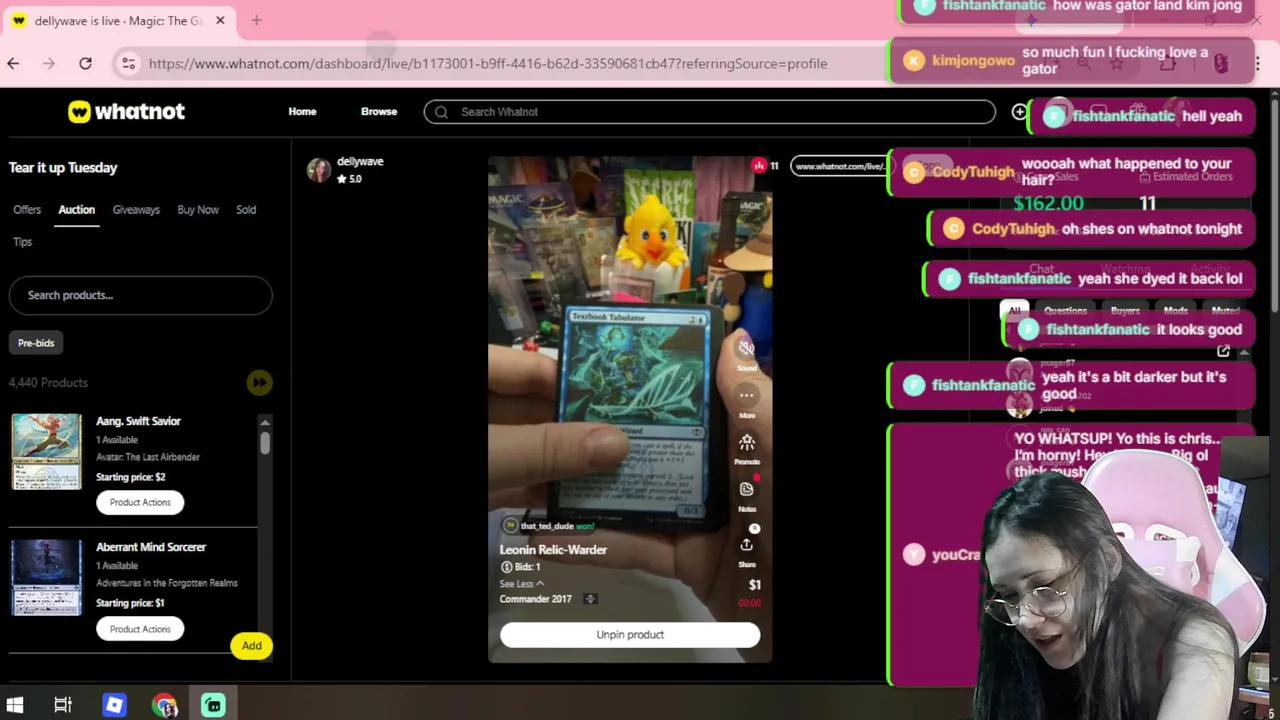Click that_ted_dude winner label
The image size is (1280, 720).
(x=556, y=526)
